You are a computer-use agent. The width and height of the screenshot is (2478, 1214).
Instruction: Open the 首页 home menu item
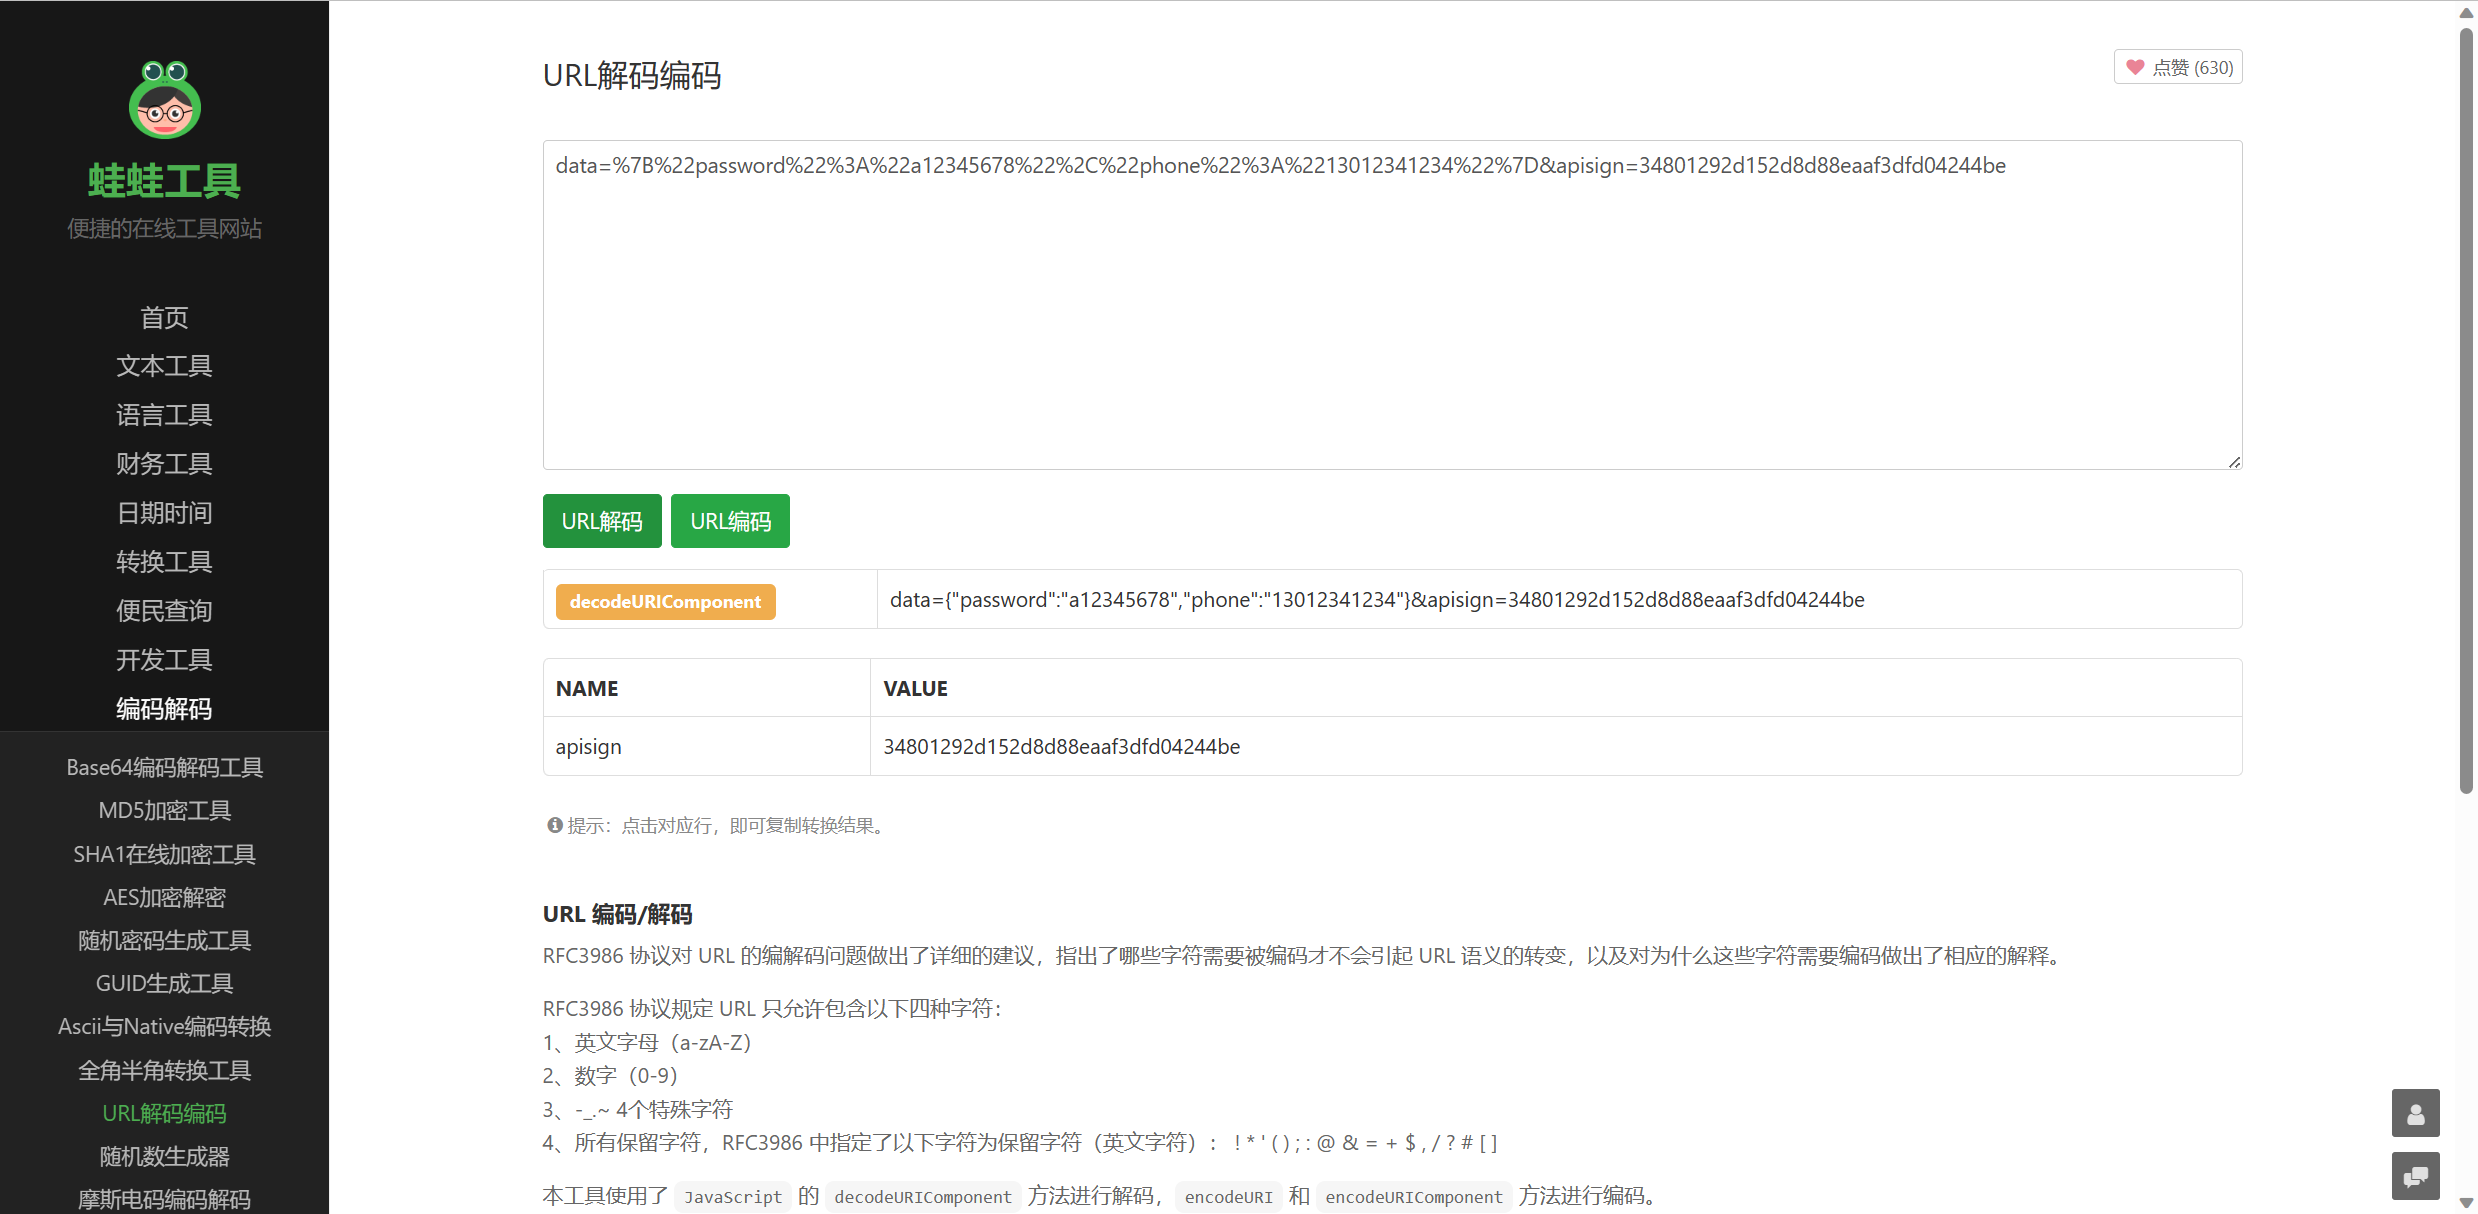pyautogui.click(x=164, y=317)
